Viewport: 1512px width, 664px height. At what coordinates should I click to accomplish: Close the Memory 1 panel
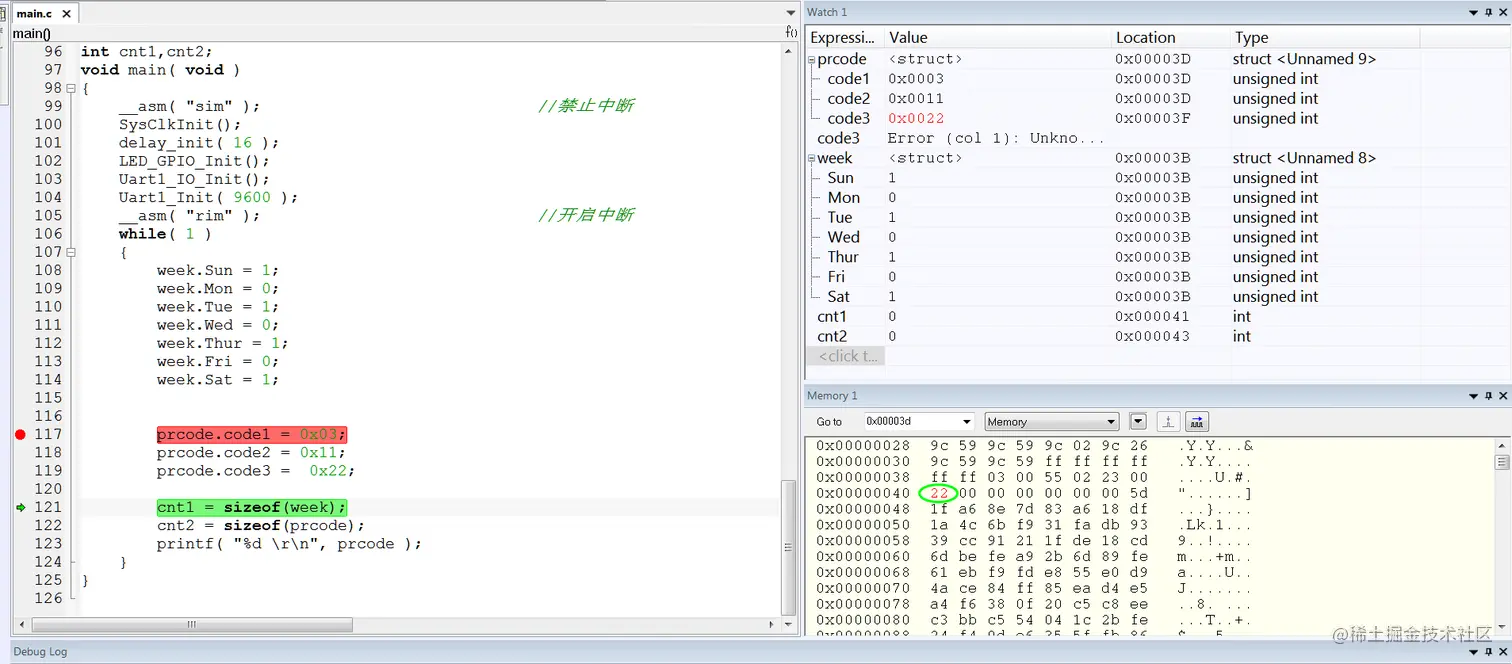point(1502,396)
